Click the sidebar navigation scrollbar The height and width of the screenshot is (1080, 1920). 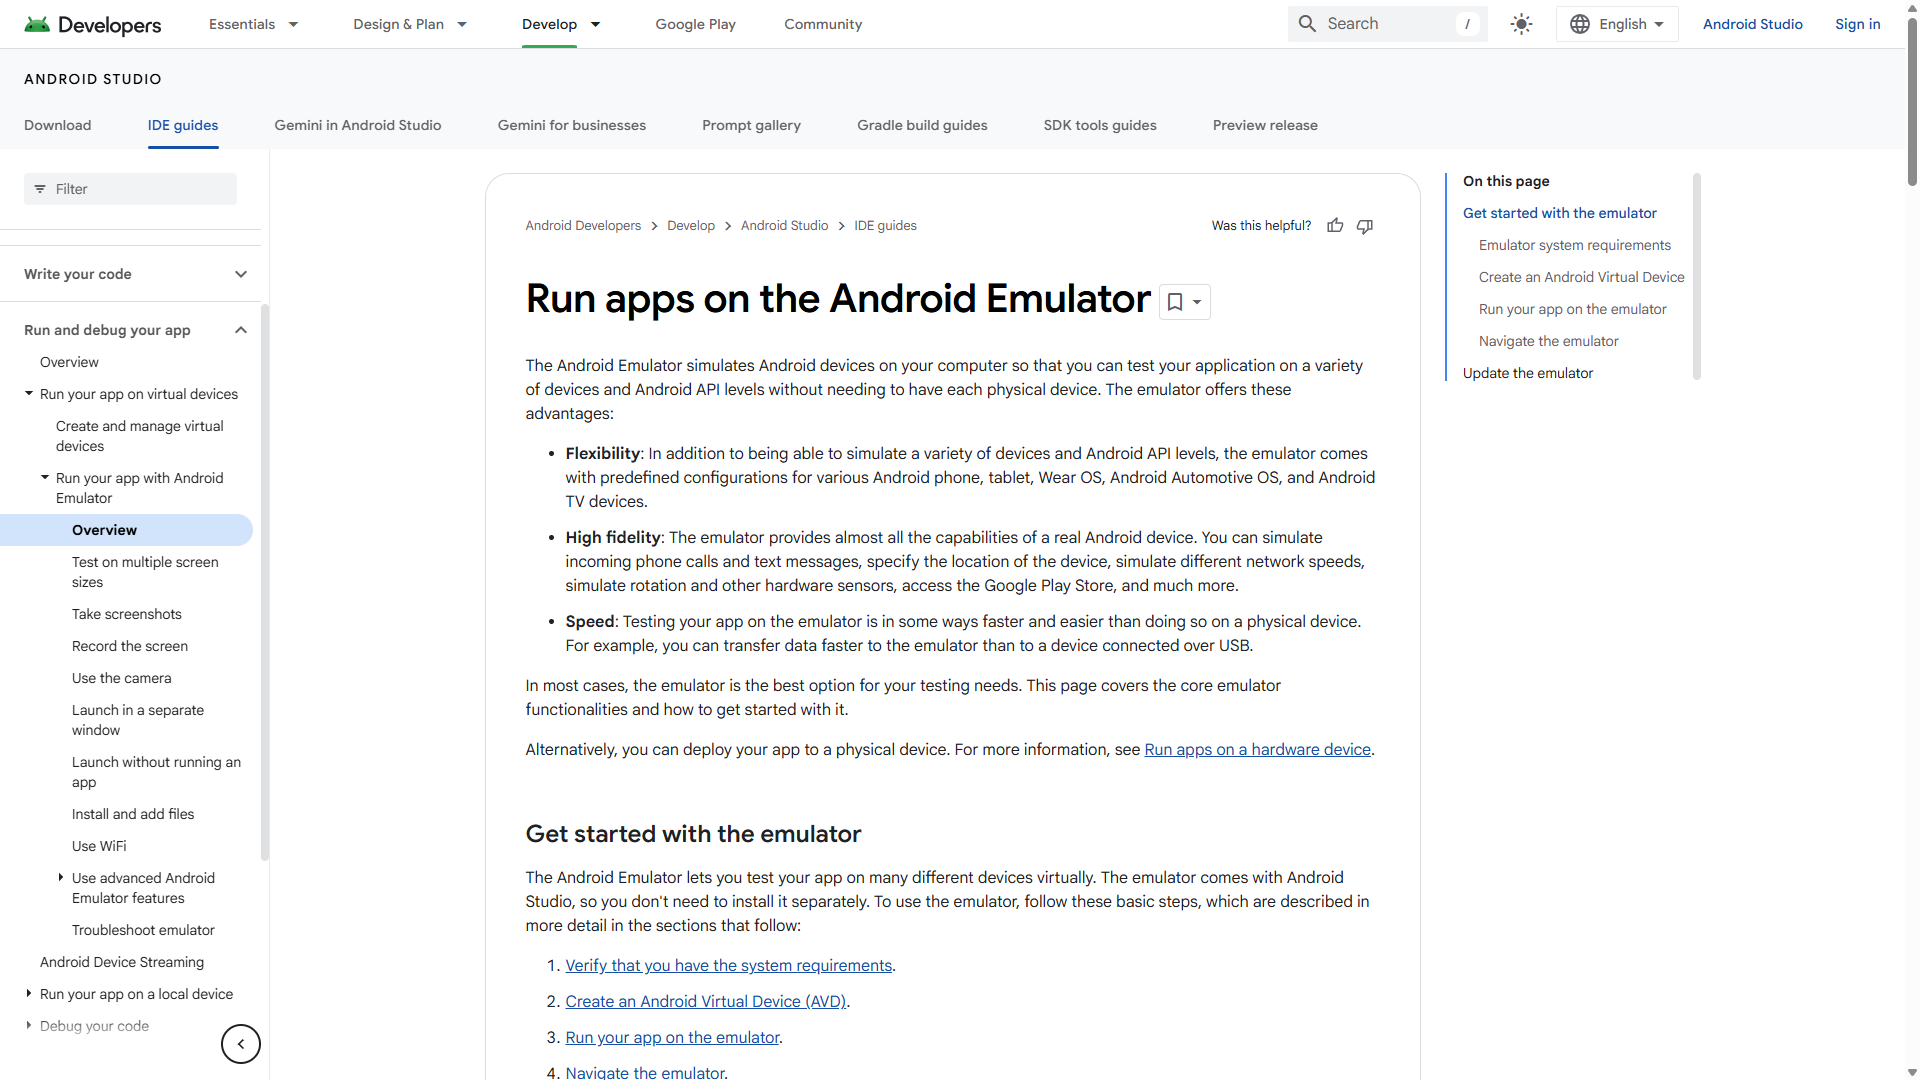pyautogui.click(x=265, y=580)
